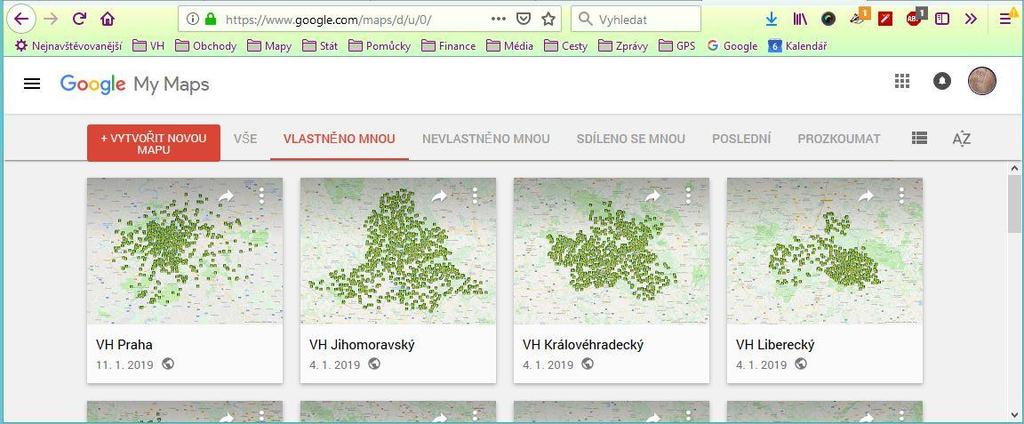The image size is (1024, 424).
Task: Switch to the Vše tab
Action: [245, 139]
